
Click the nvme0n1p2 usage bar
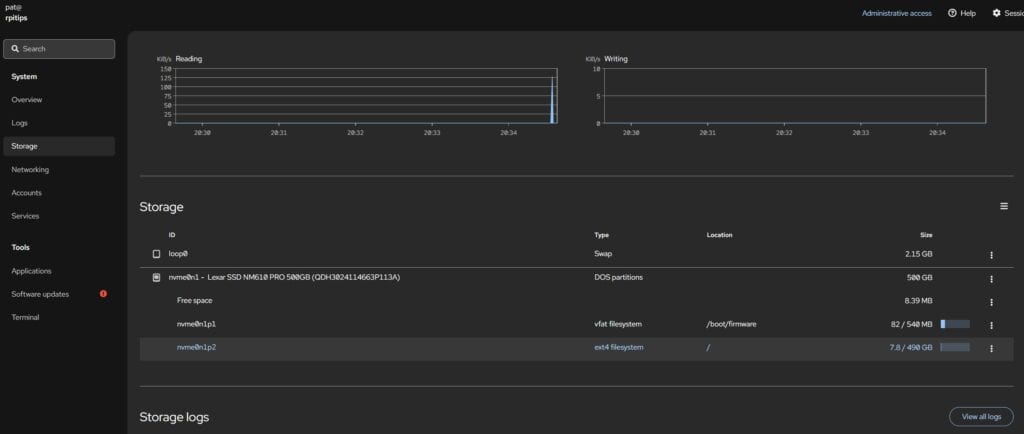click(955, 347)
